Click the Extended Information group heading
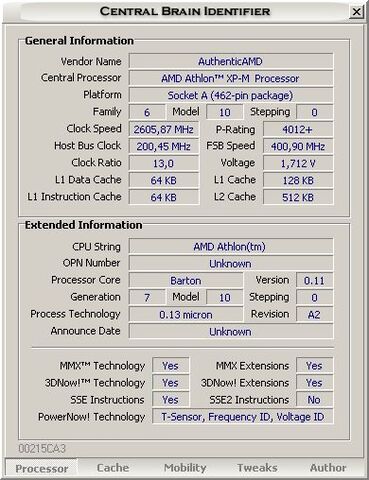This screenshot has height=480, width=369. tap(84, 225)
